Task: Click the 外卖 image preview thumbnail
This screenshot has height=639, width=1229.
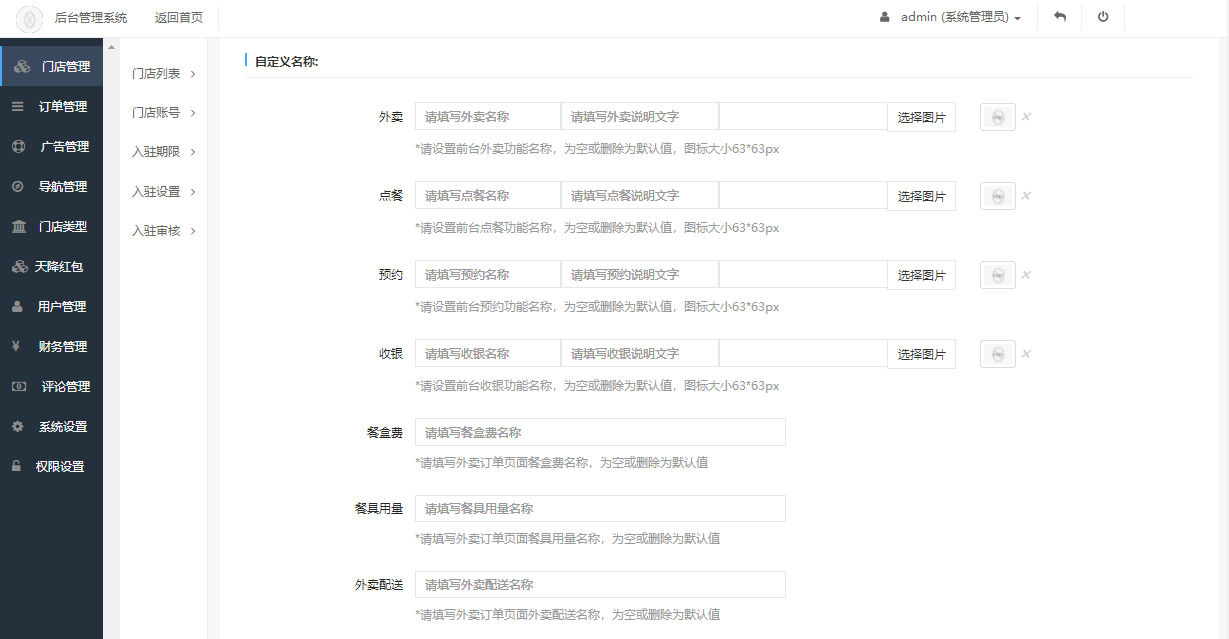Action: click(998, 117)
